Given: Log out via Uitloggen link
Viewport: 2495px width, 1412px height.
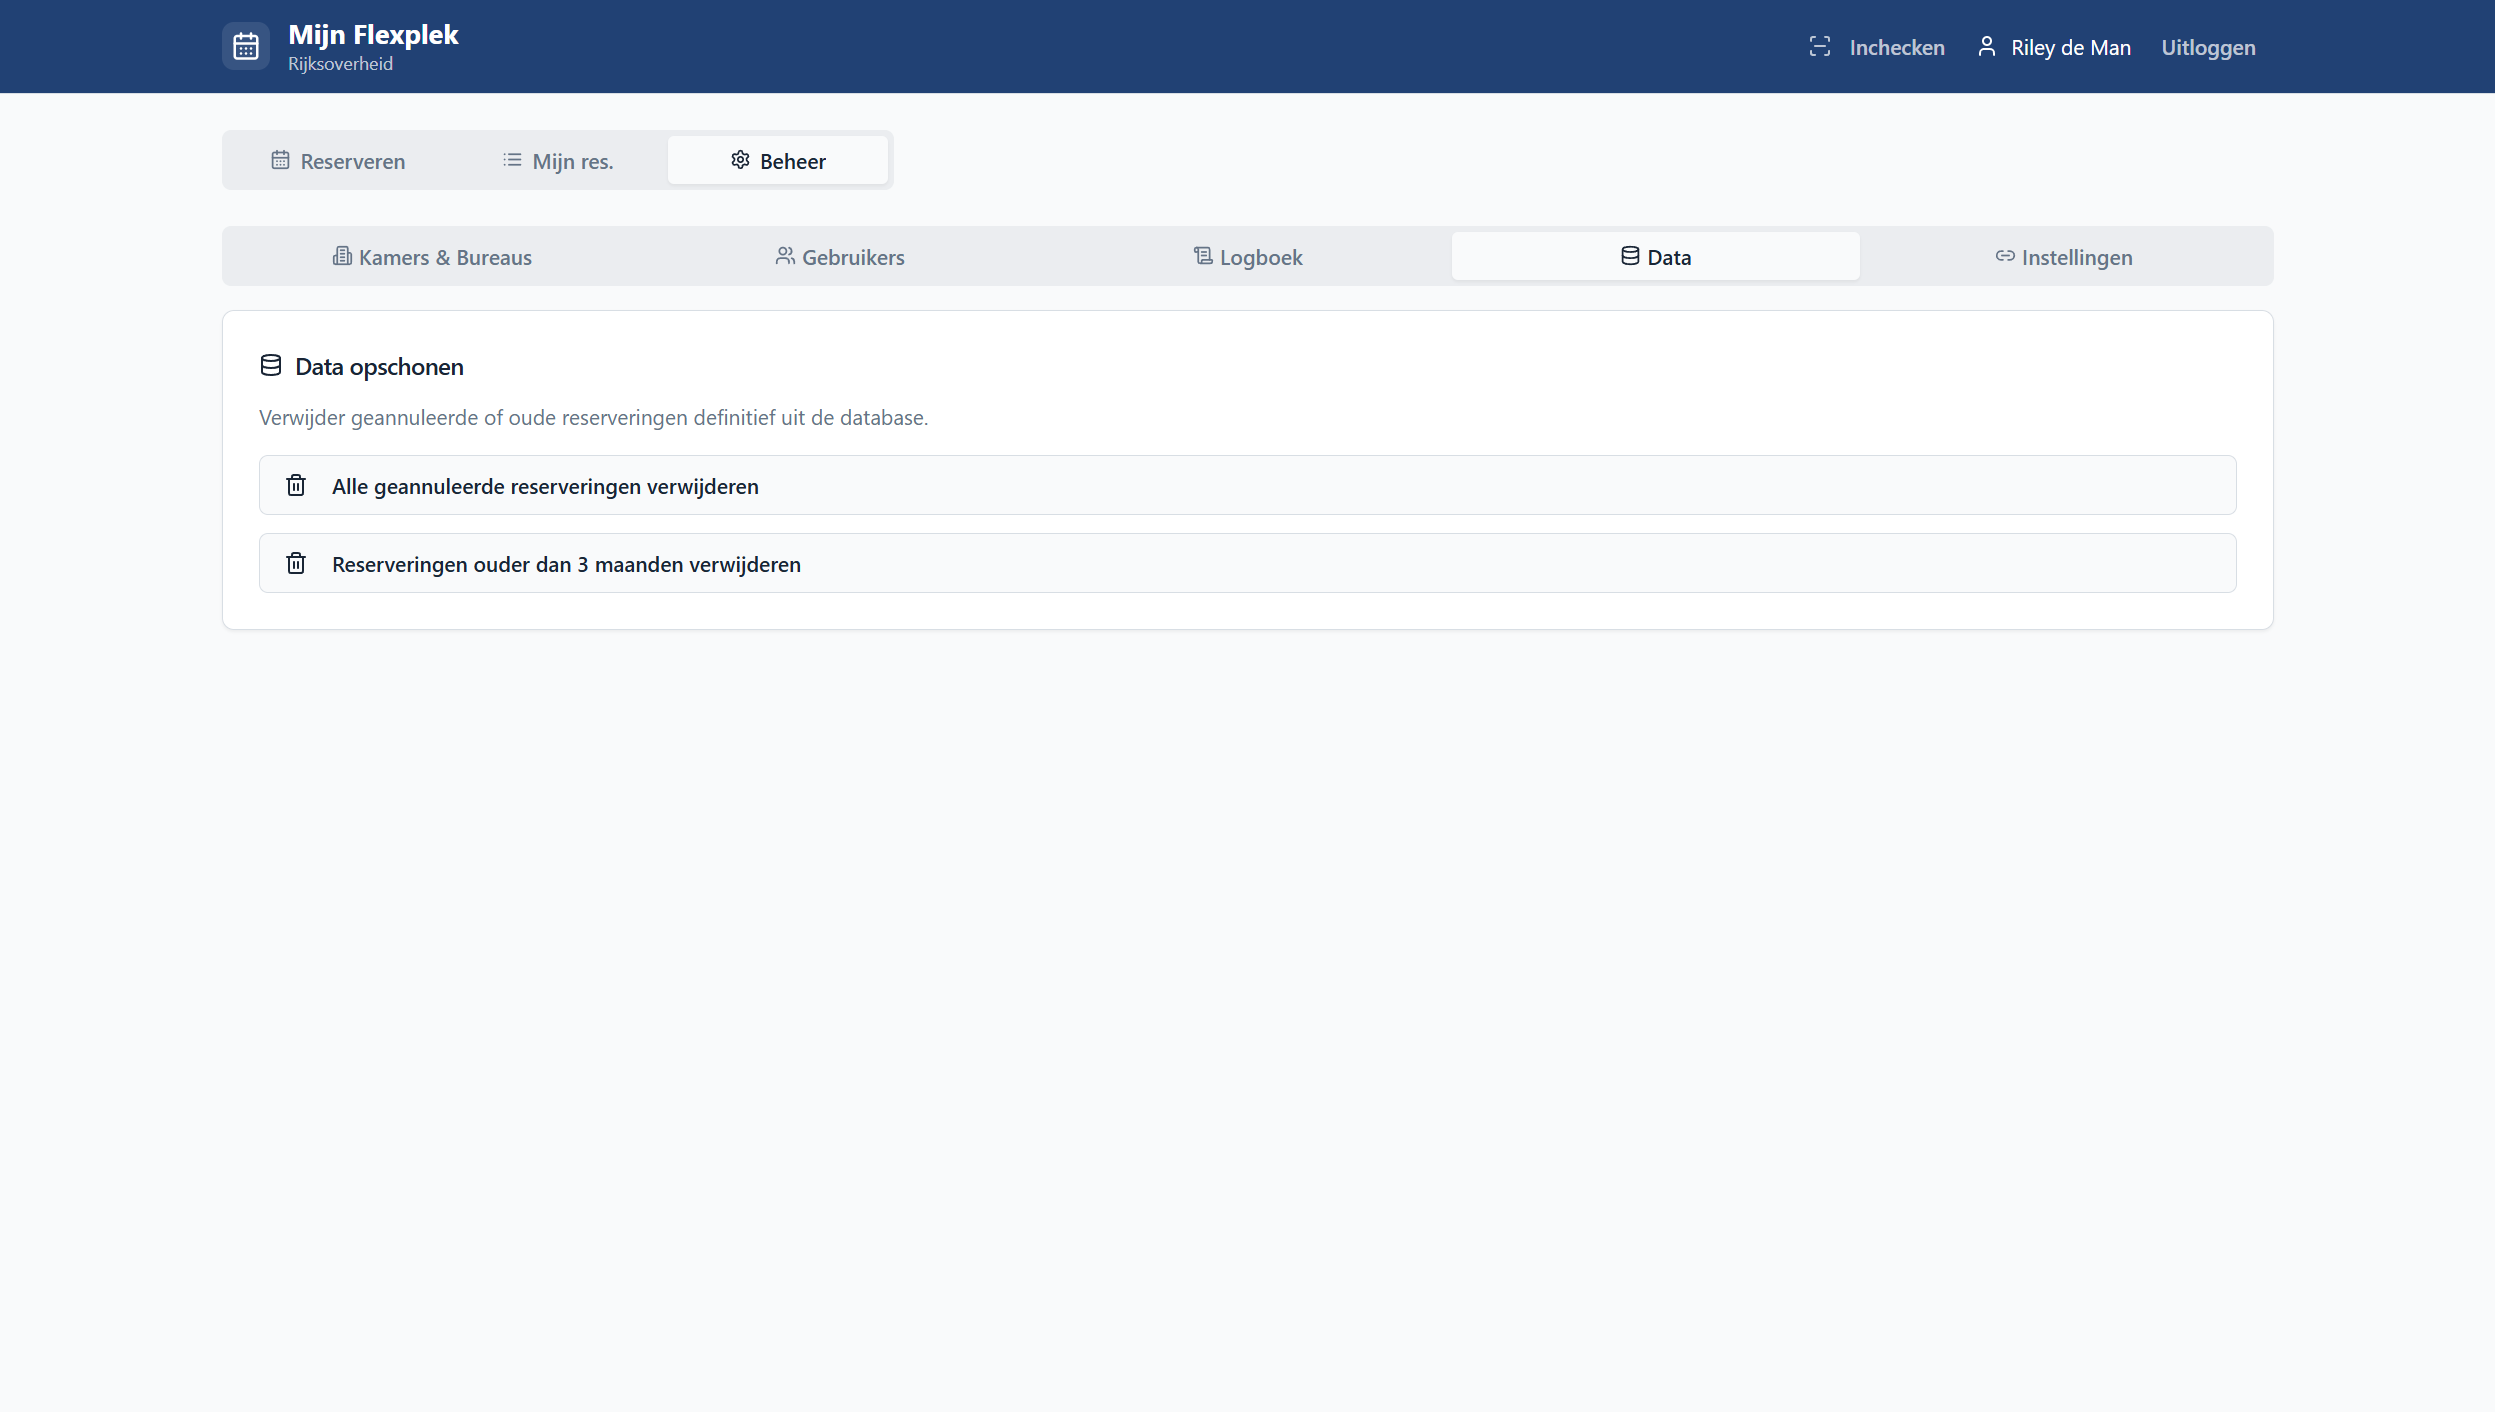Looking at the screenshot, I should pos(2208,47).
